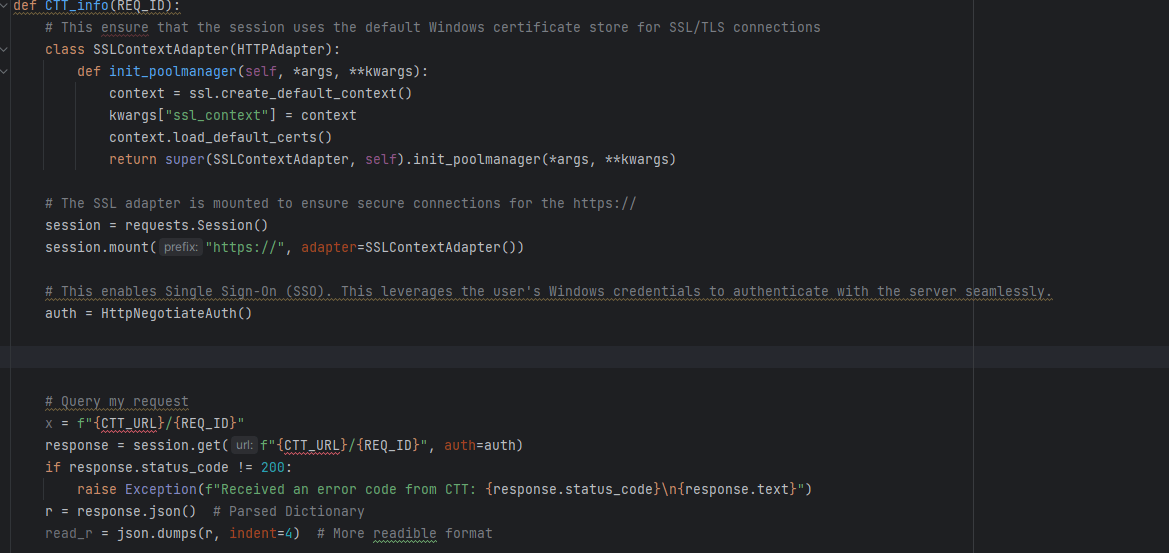This screenshot has height=553, width=1169.
Task: Click the prefix: inlay hint
Action: [181, 247]
